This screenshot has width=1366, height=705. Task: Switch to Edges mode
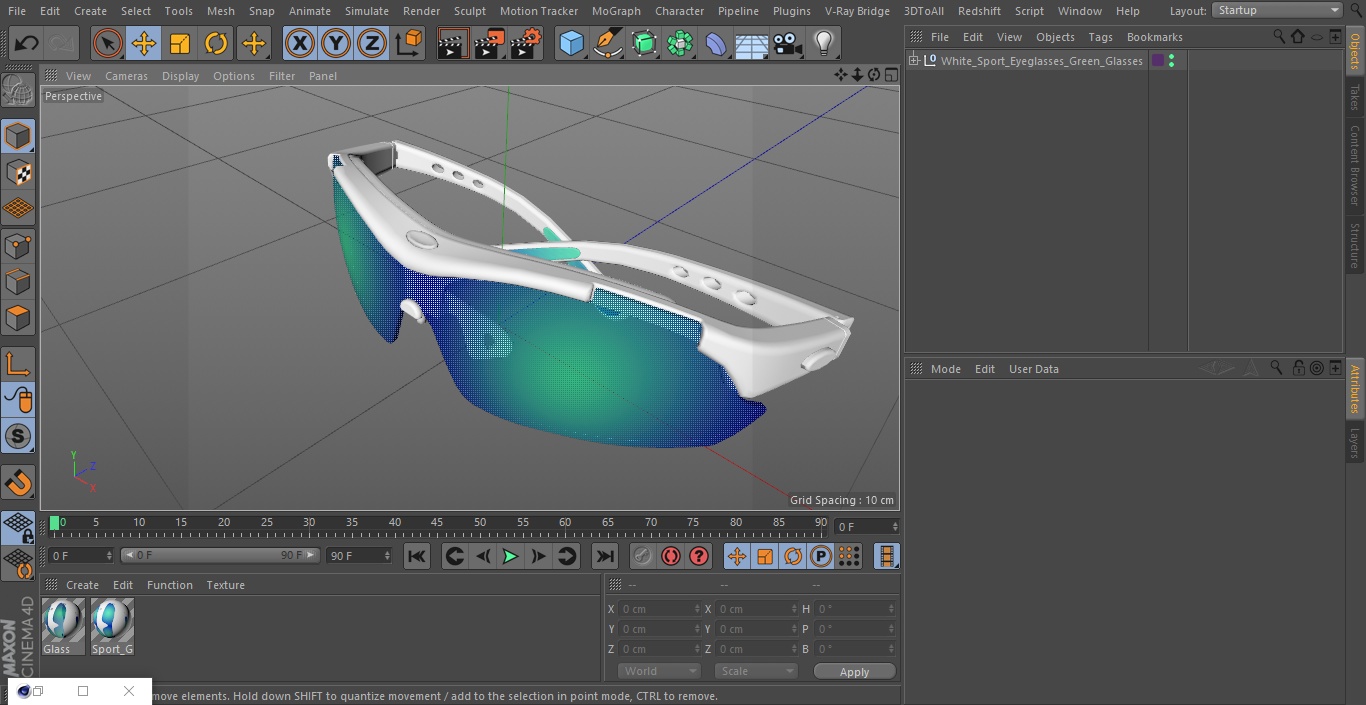(18, 281)
